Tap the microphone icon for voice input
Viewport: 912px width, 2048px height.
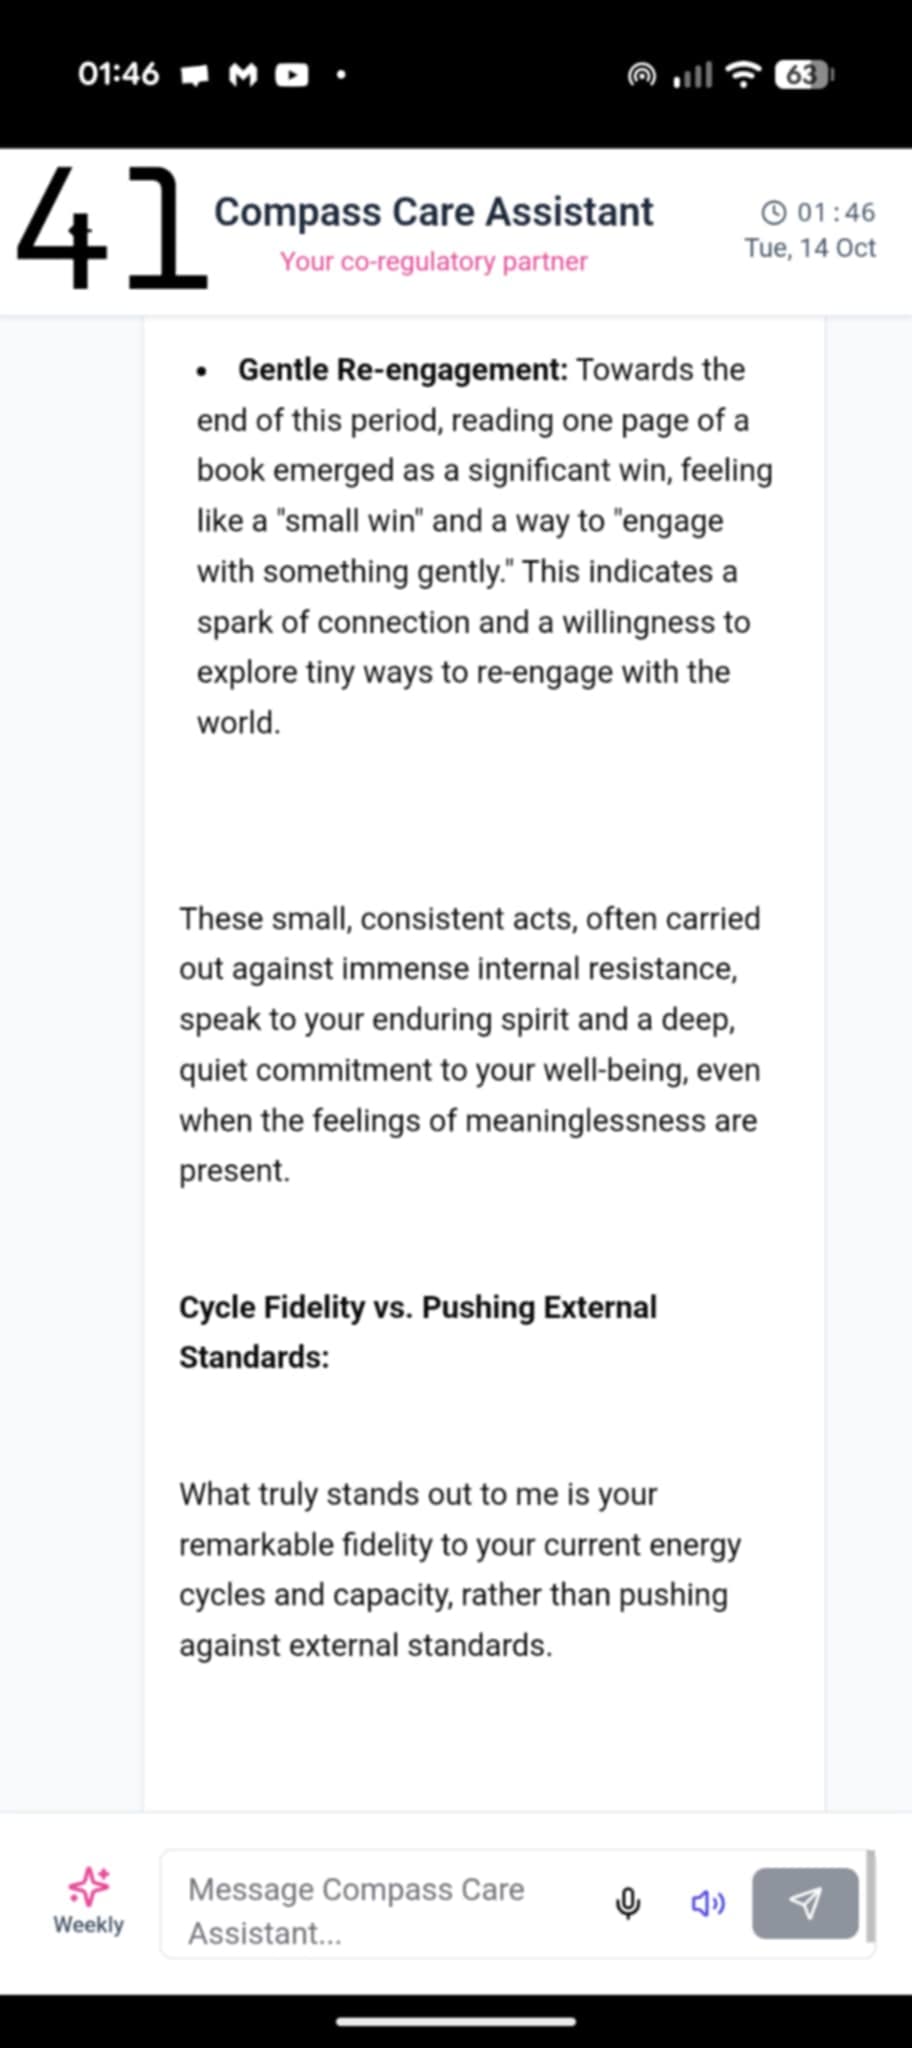pyautogui.click(x=628, y=1903)
